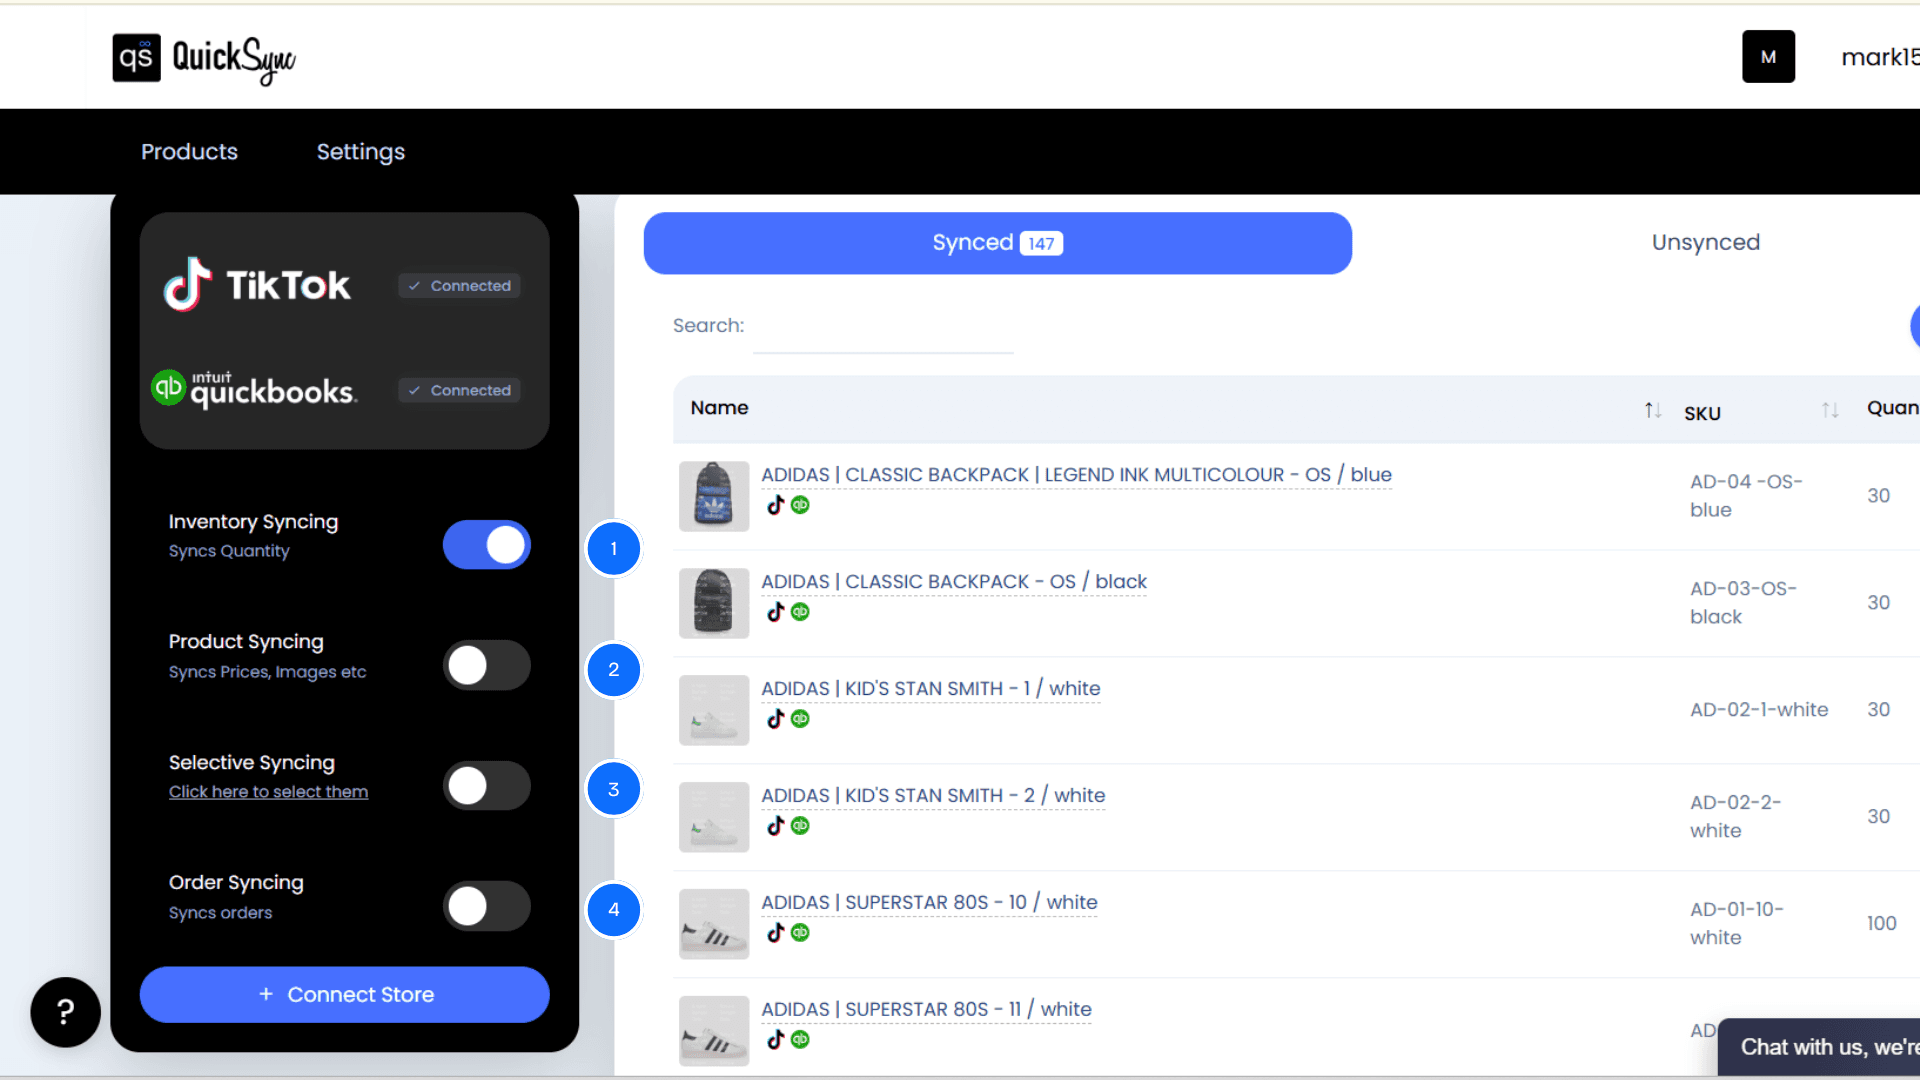1920x1080 pixels.
Task: Open the help question mark button
Action: 65,1012
